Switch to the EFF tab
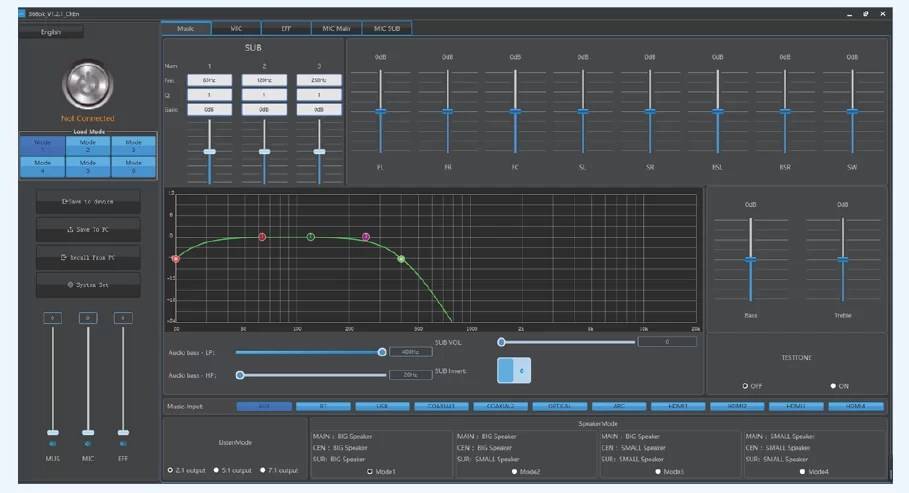 click(x=286, y=28)
